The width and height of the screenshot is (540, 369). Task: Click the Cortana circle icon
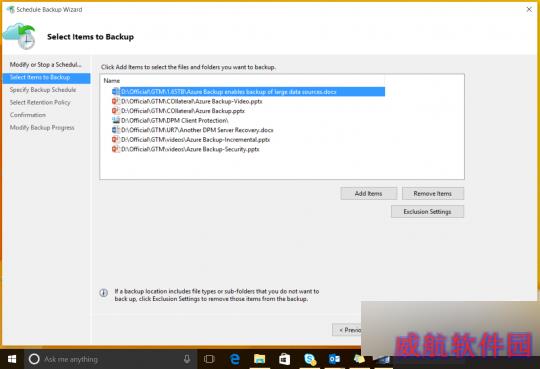(x=34, y=359)
